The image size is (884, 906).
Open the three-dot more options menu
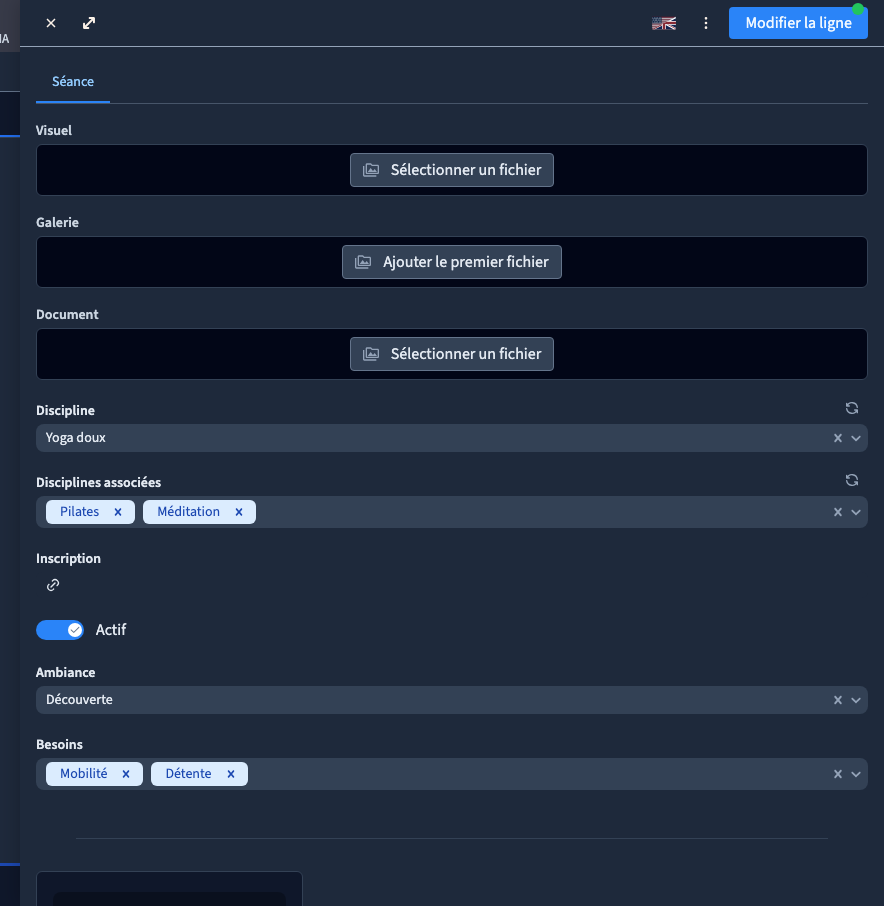[x=705, y=23]
